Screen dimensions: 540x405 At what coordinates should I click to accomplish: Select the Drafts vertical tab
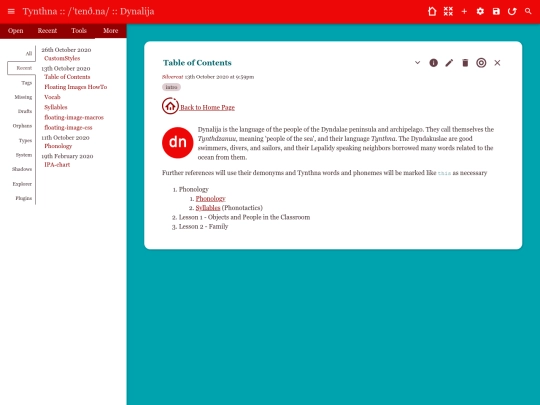point(25,111)
